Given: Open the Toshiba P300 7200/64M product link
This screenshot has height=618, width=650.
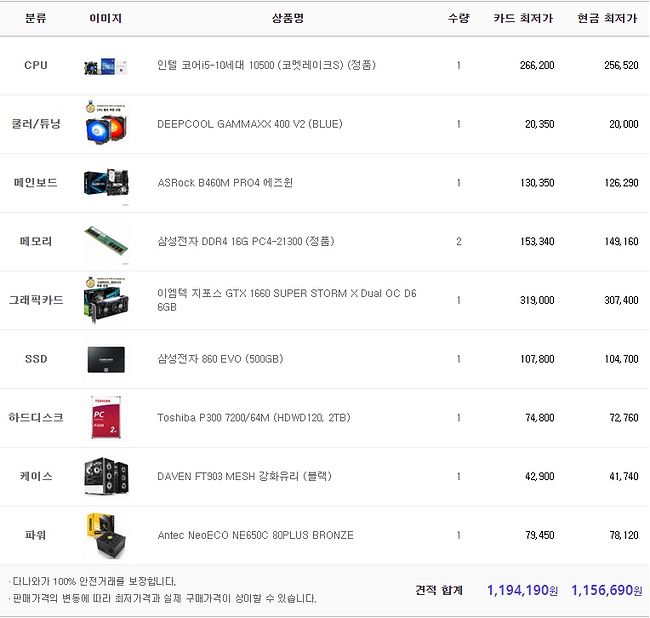Looking at the screenshot, I should [x=254, y=417].
